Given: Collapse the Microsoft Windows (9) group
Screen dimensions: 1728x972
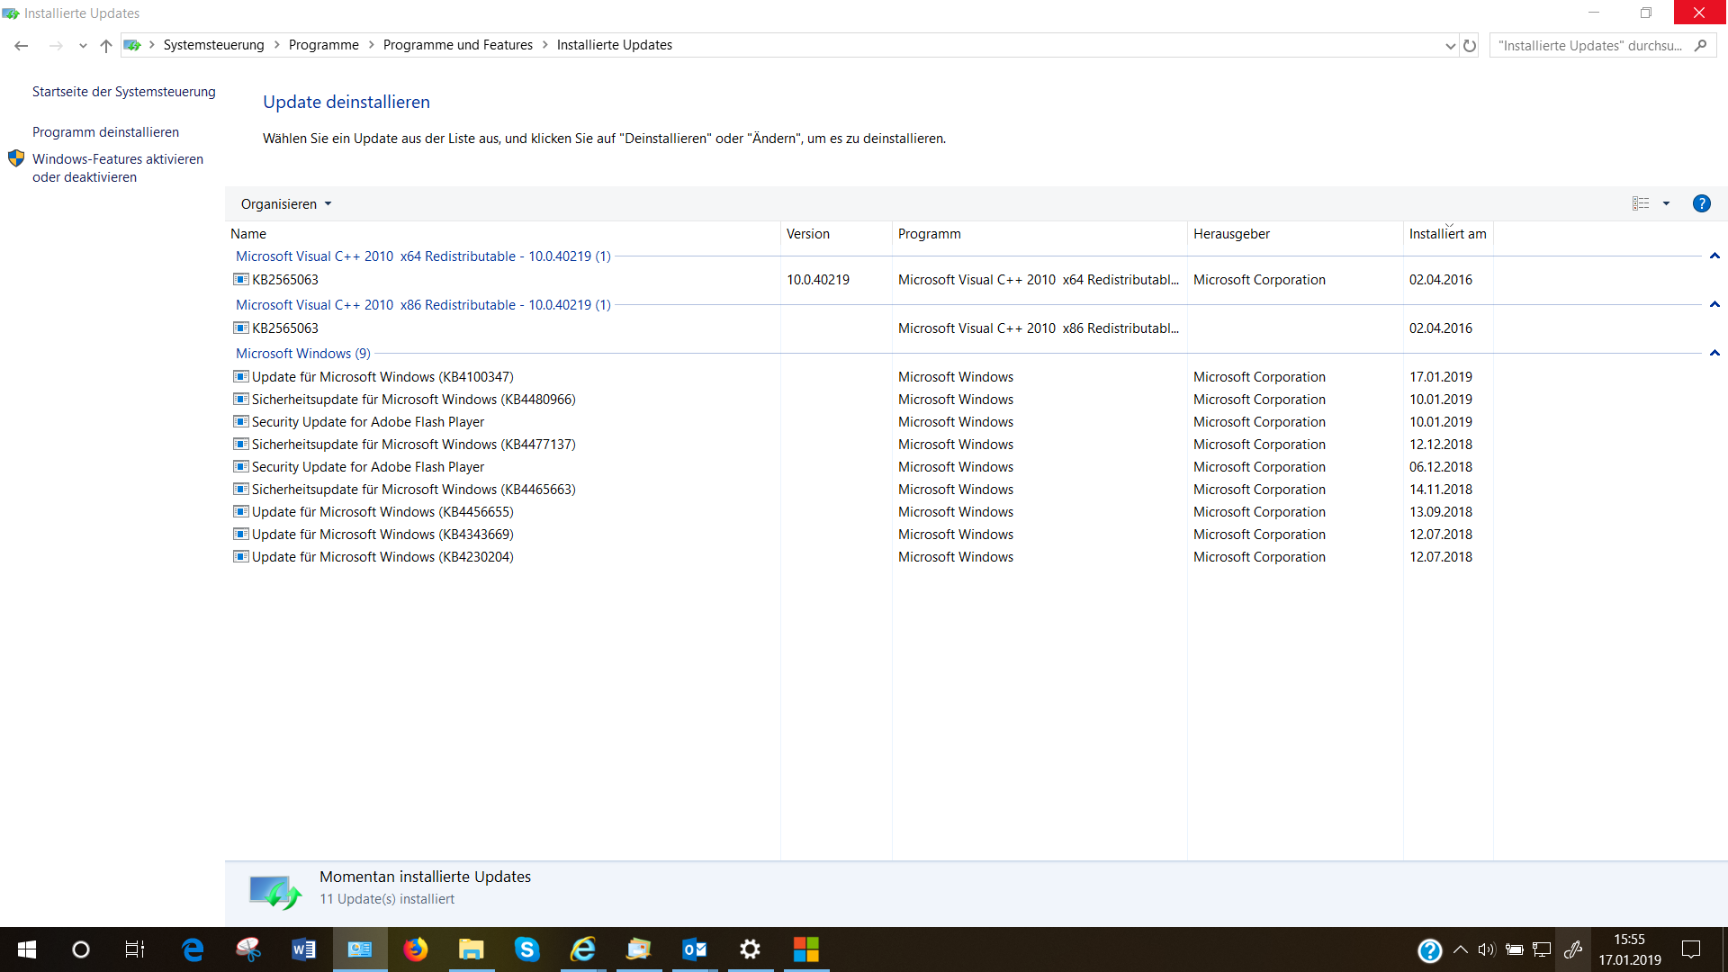Looking at the screenshot, I should coord(1714,353).
